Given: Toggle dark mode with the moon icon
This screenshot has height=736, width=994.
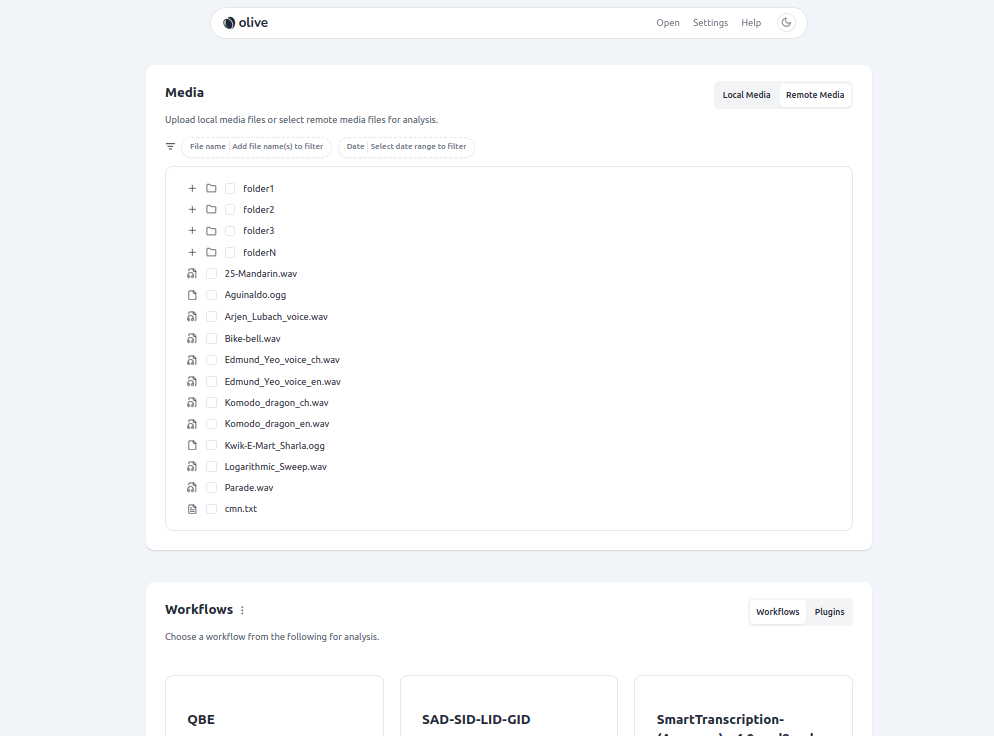Looking at the screenshot, I should 786,21.
